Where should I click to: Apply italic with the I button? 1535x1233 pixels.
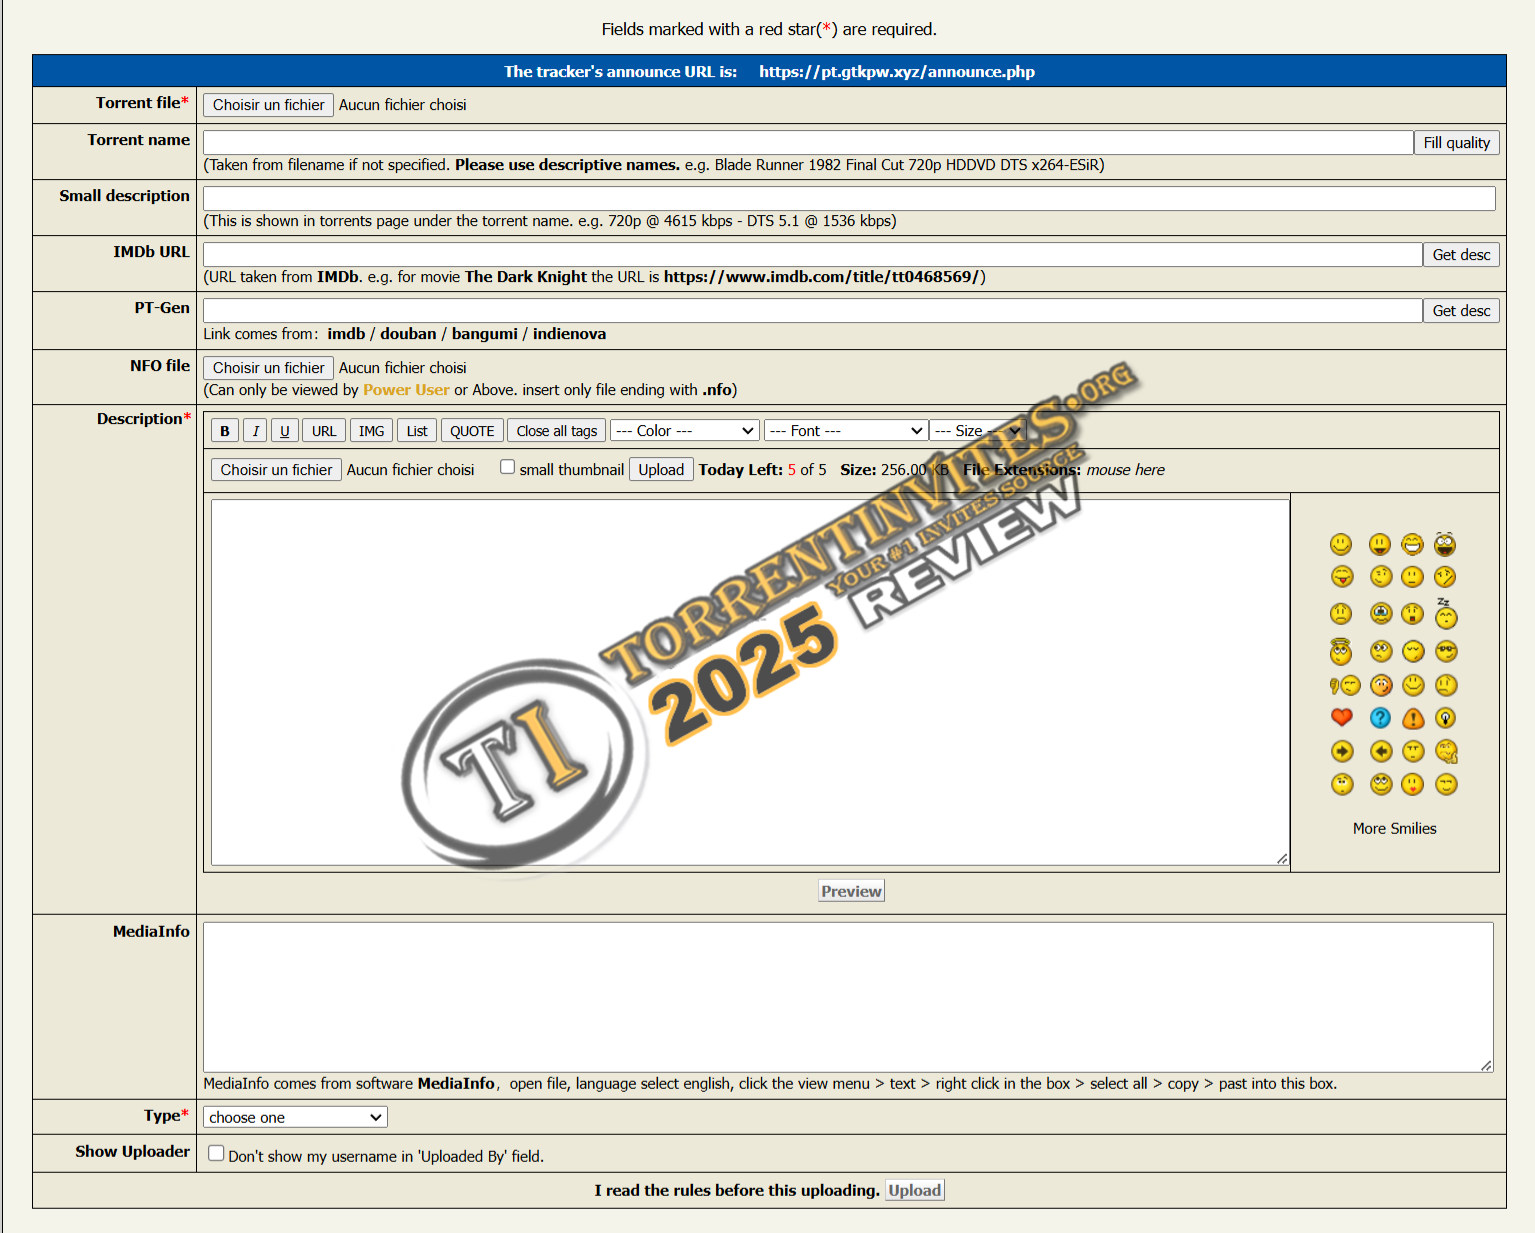[x=256, y=430]
